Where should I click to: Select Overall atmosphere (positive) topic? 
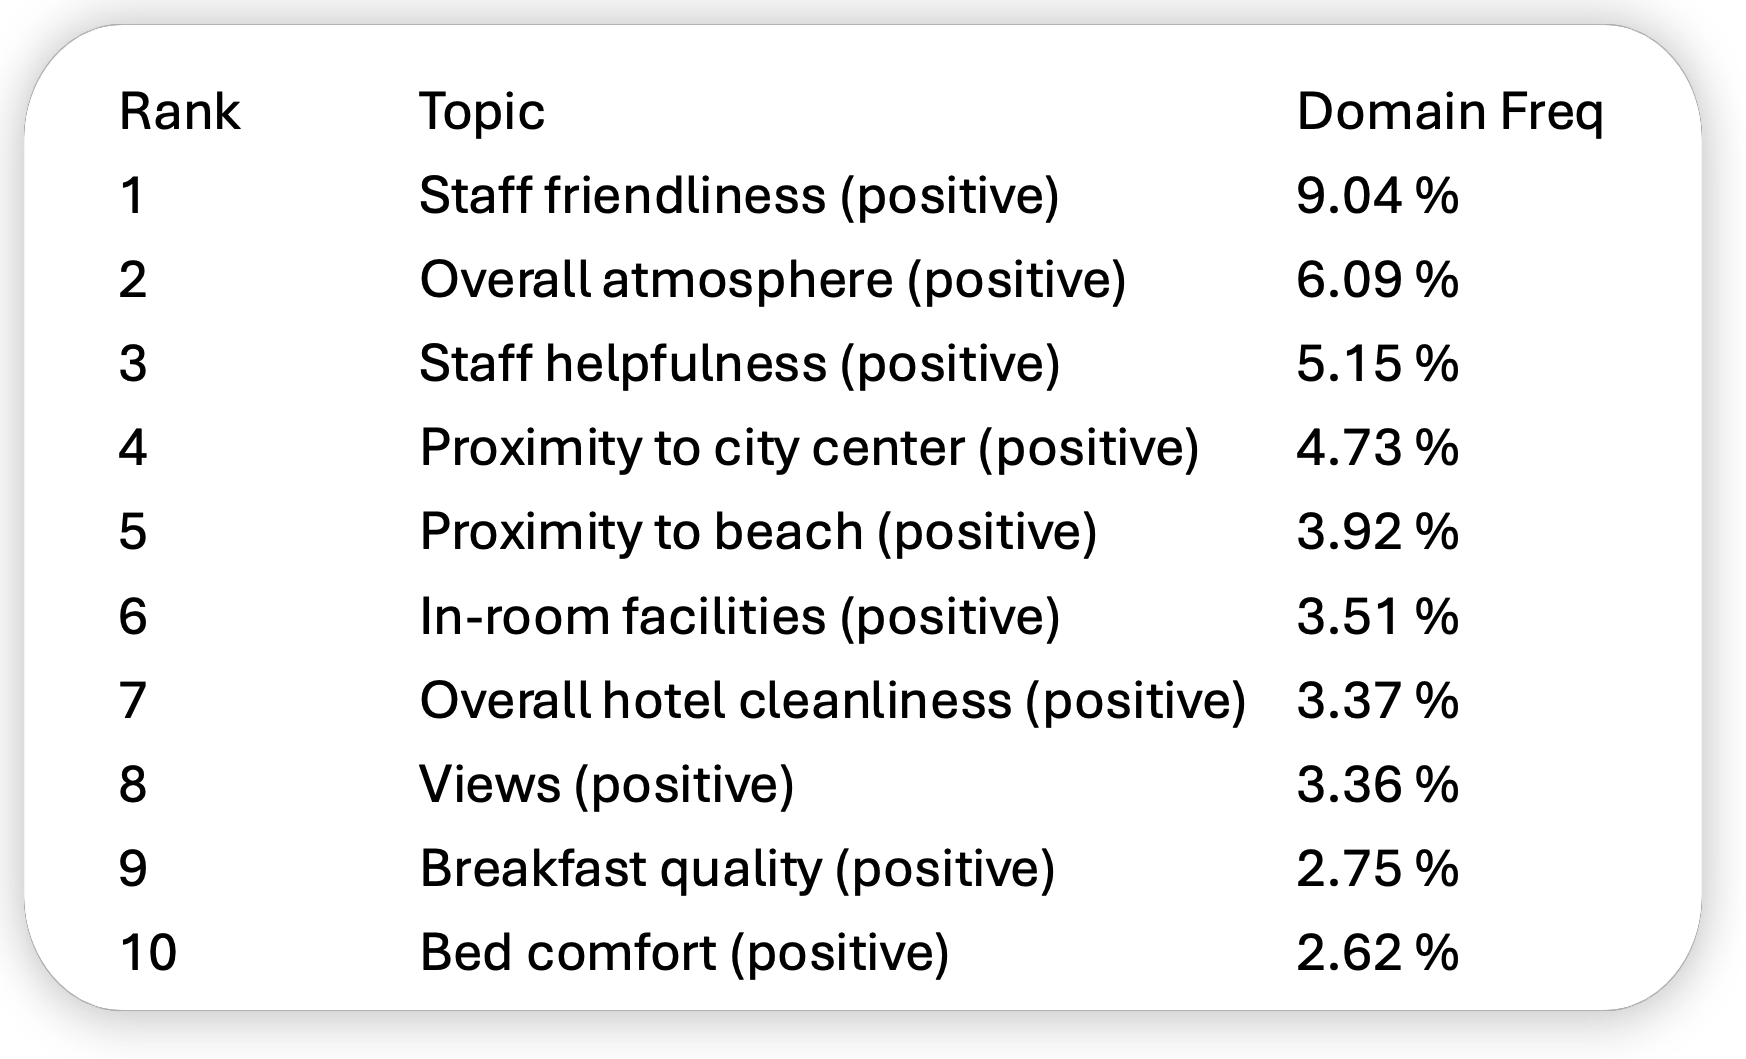click(772, 279)
